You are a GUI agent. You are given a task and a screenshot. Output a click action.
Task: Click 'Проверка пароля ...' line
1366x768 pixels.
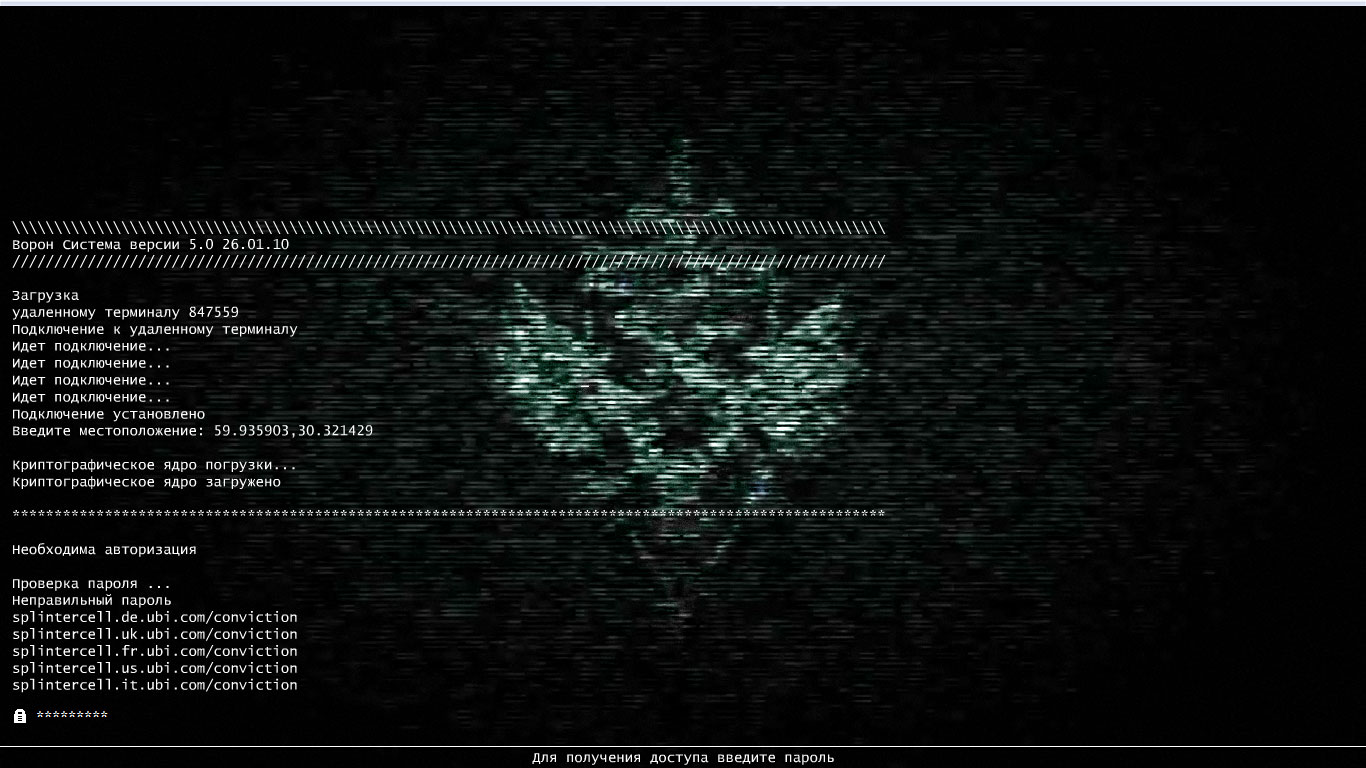92,583
